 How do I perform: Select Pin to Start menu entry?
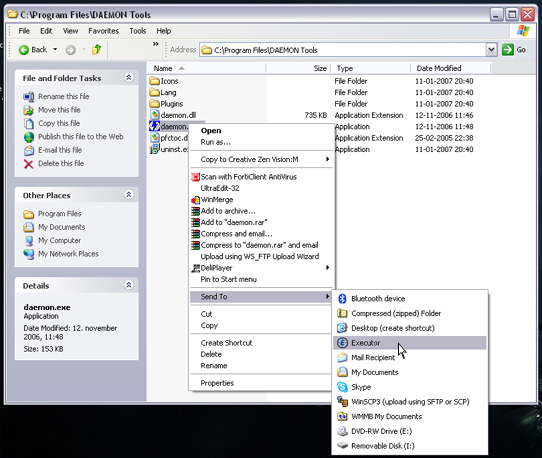[262, 279]
